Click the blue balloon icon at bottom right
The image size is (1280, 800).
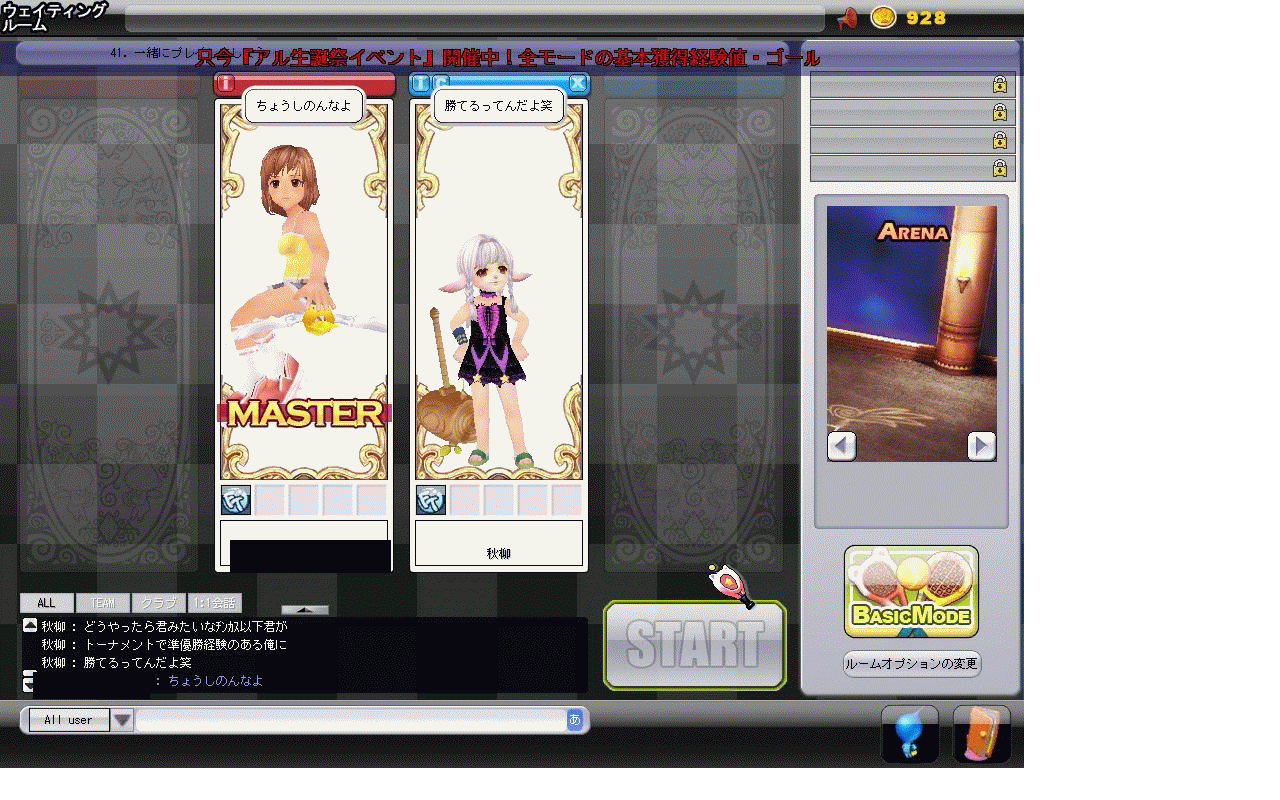pos(909,734)
